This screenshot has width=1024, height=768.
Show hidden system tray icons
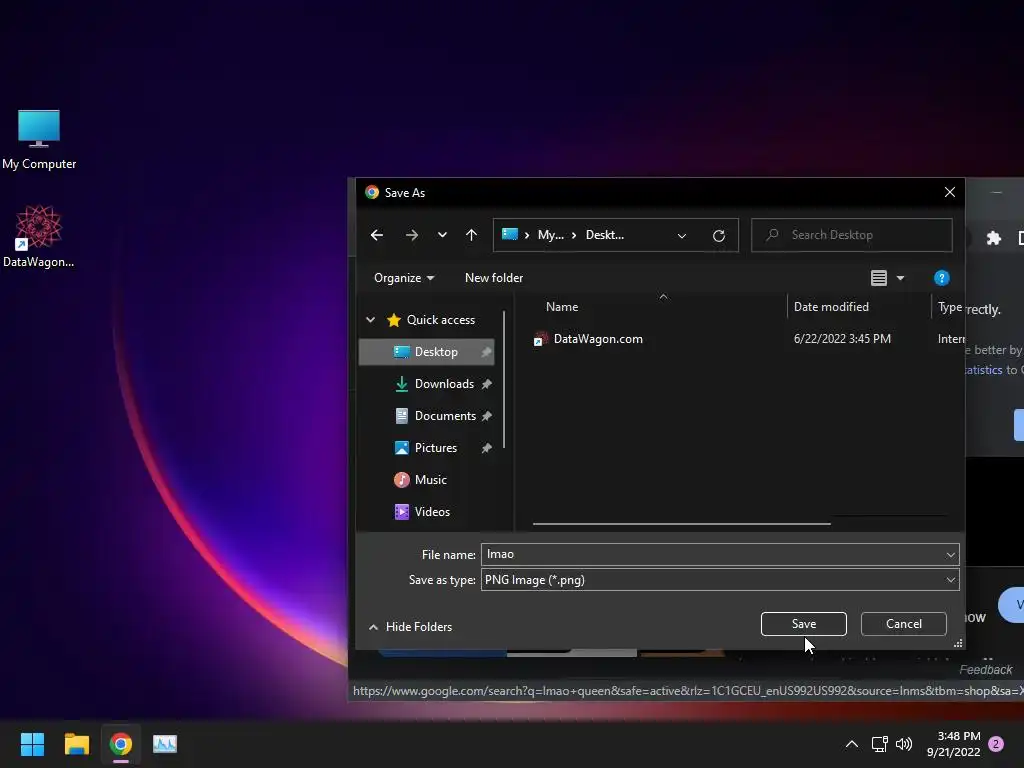(852, 744)
